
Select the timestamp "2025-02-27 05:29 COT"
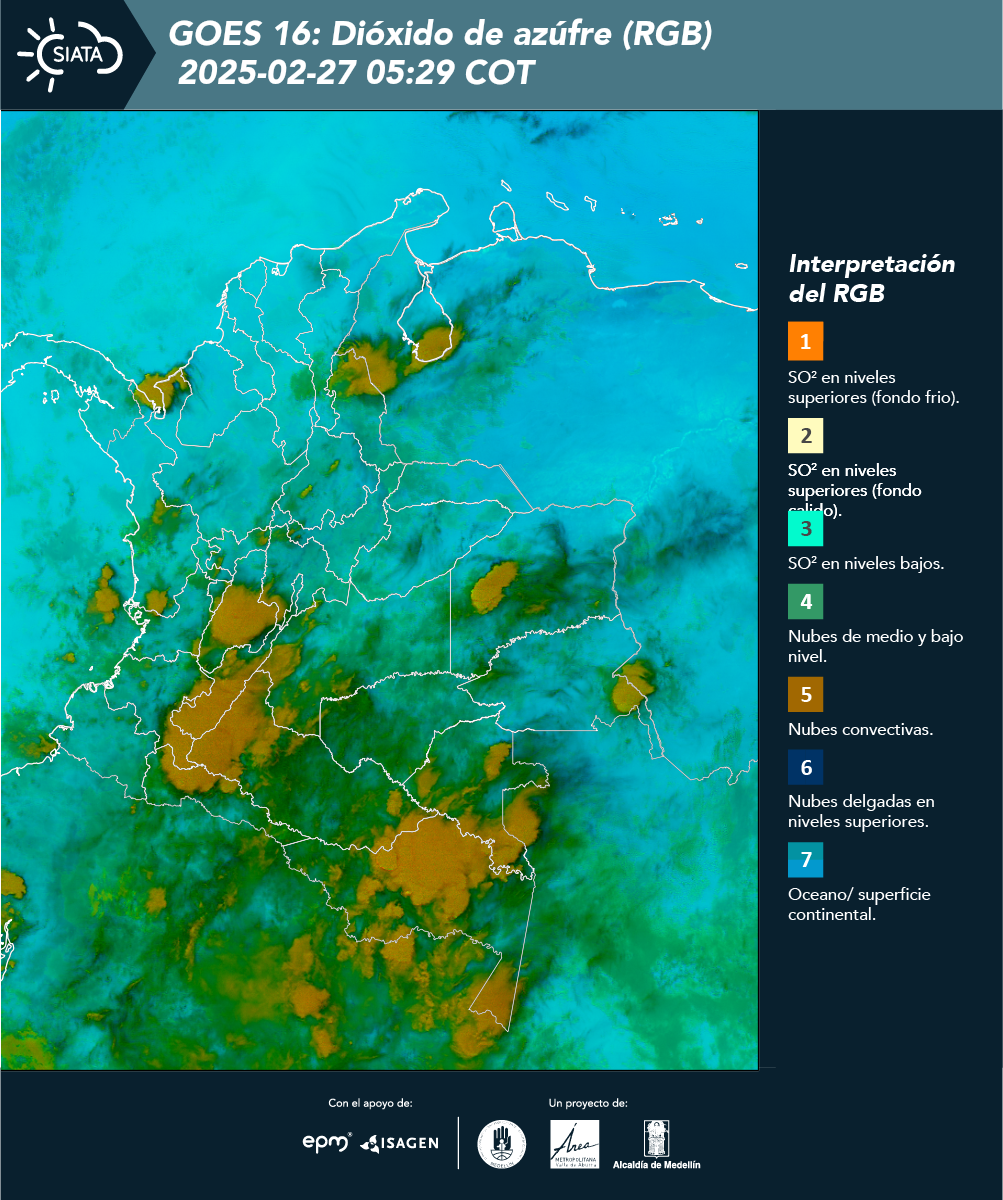point(357,73)
